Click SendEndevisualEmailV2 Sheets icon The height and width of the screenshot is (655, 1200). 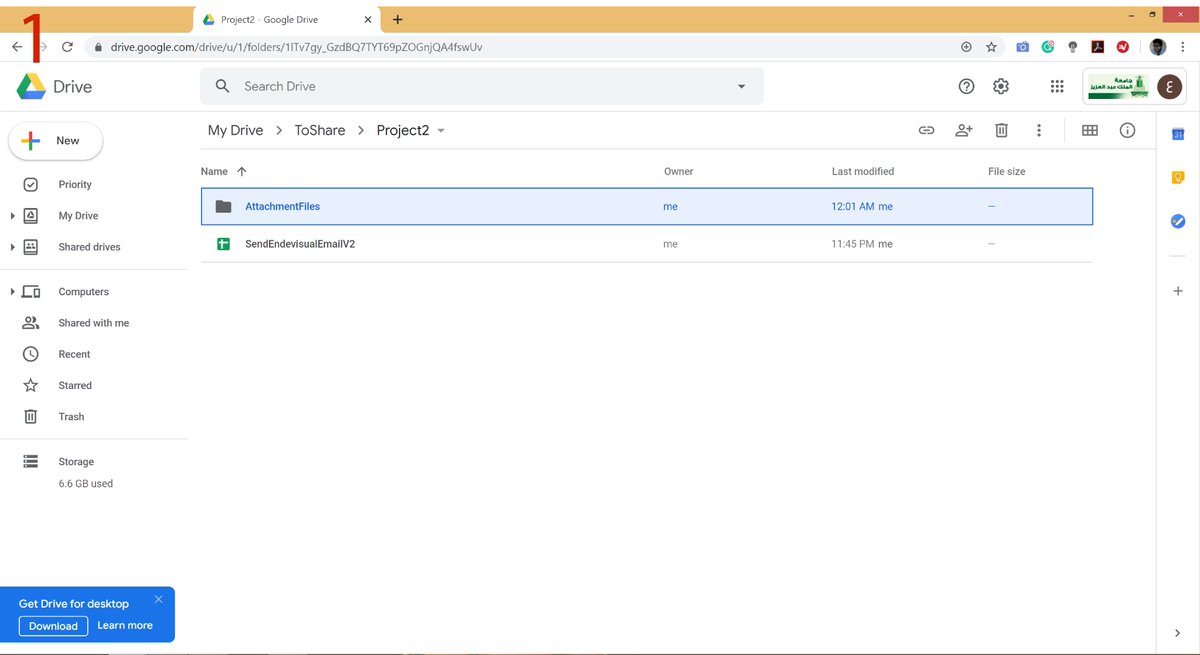coord(224,244)
